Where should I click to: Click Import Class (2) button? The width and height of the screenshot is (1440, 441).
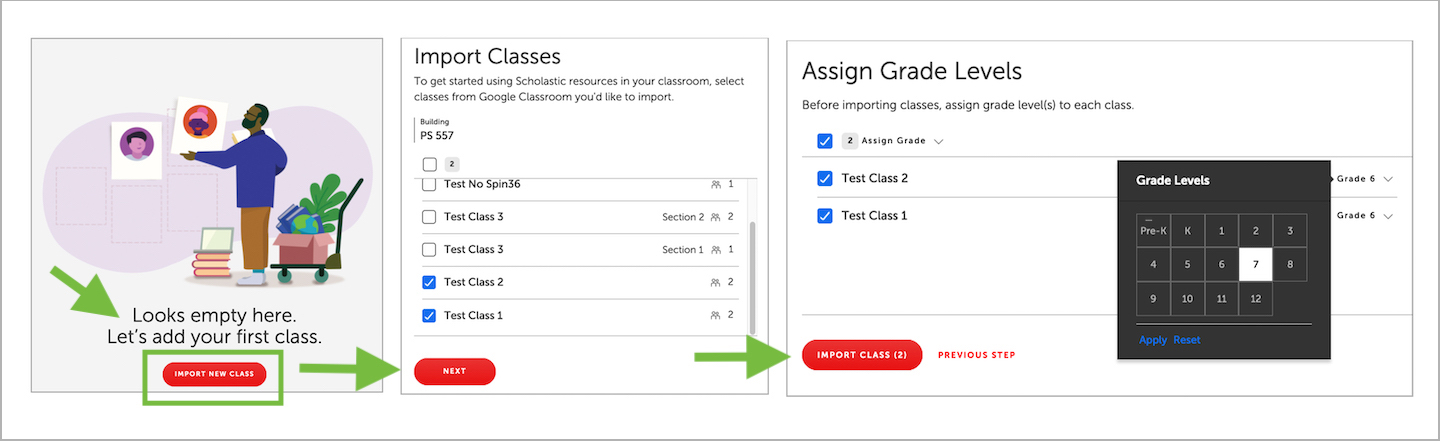point(861,355)
